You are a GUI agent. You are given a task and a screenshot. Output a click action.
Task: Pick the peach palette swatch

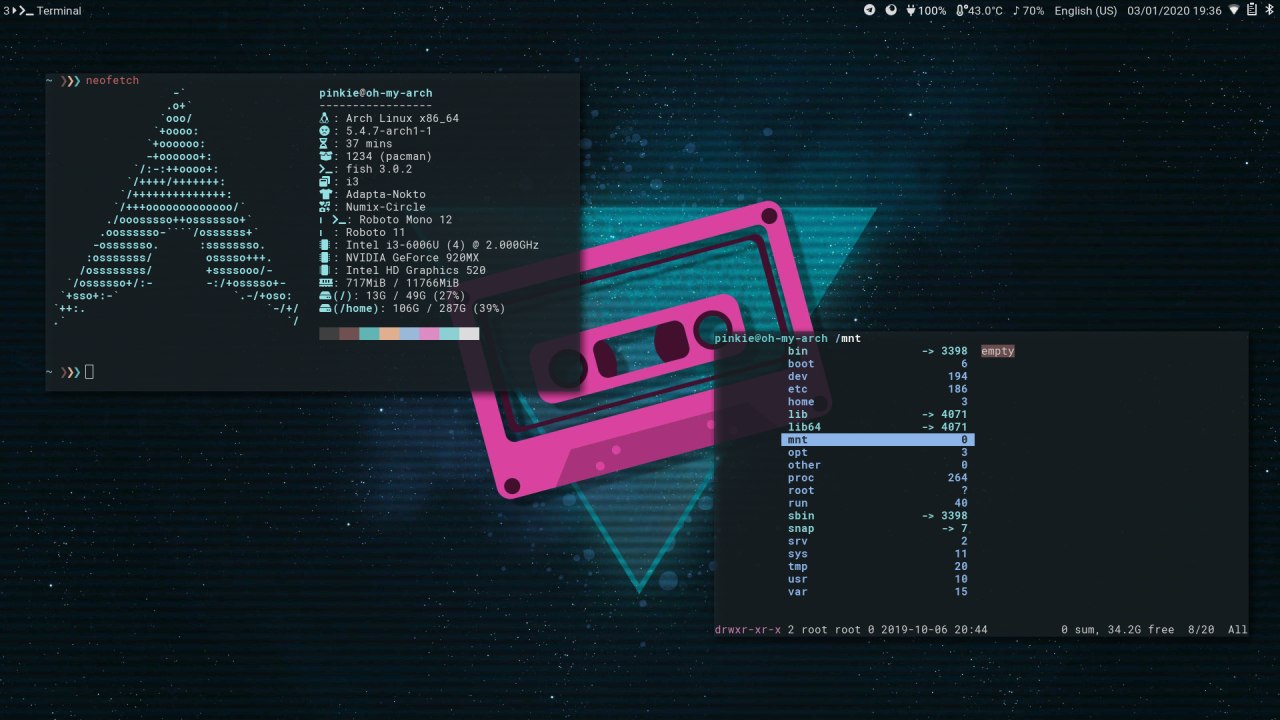389,334
